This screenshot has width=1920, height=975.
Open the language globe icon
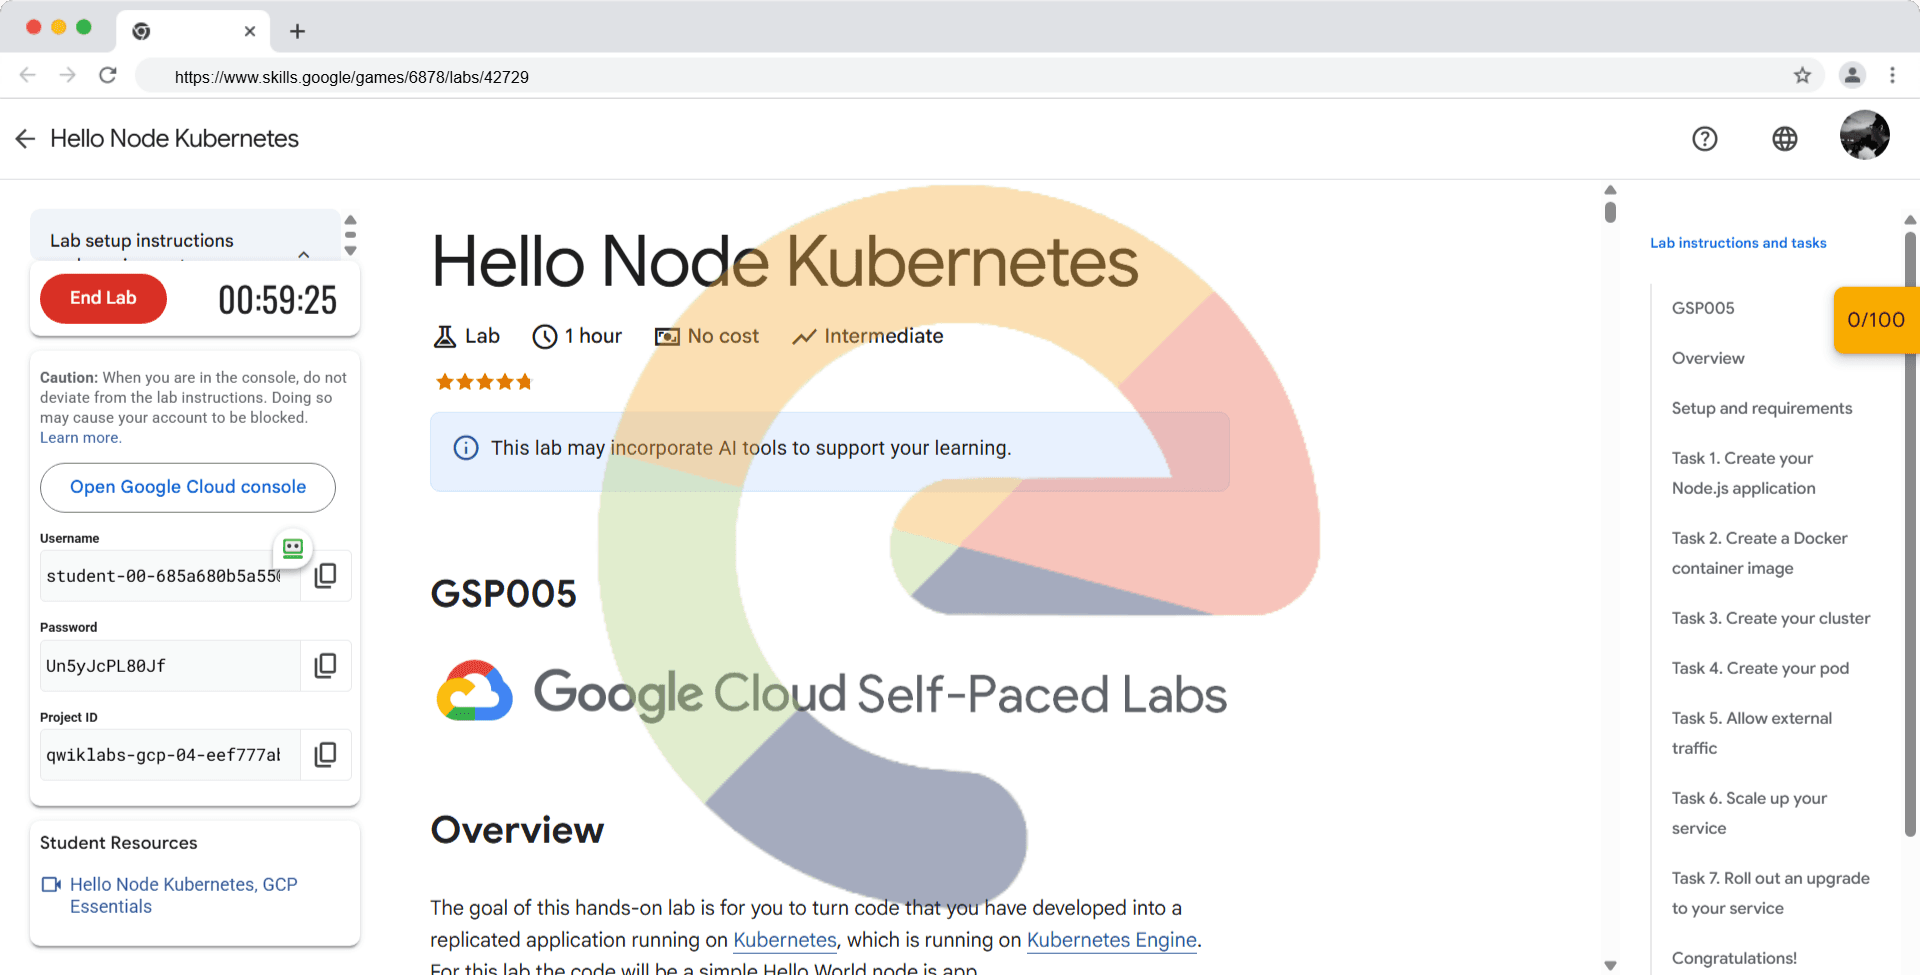[1785, 139]
